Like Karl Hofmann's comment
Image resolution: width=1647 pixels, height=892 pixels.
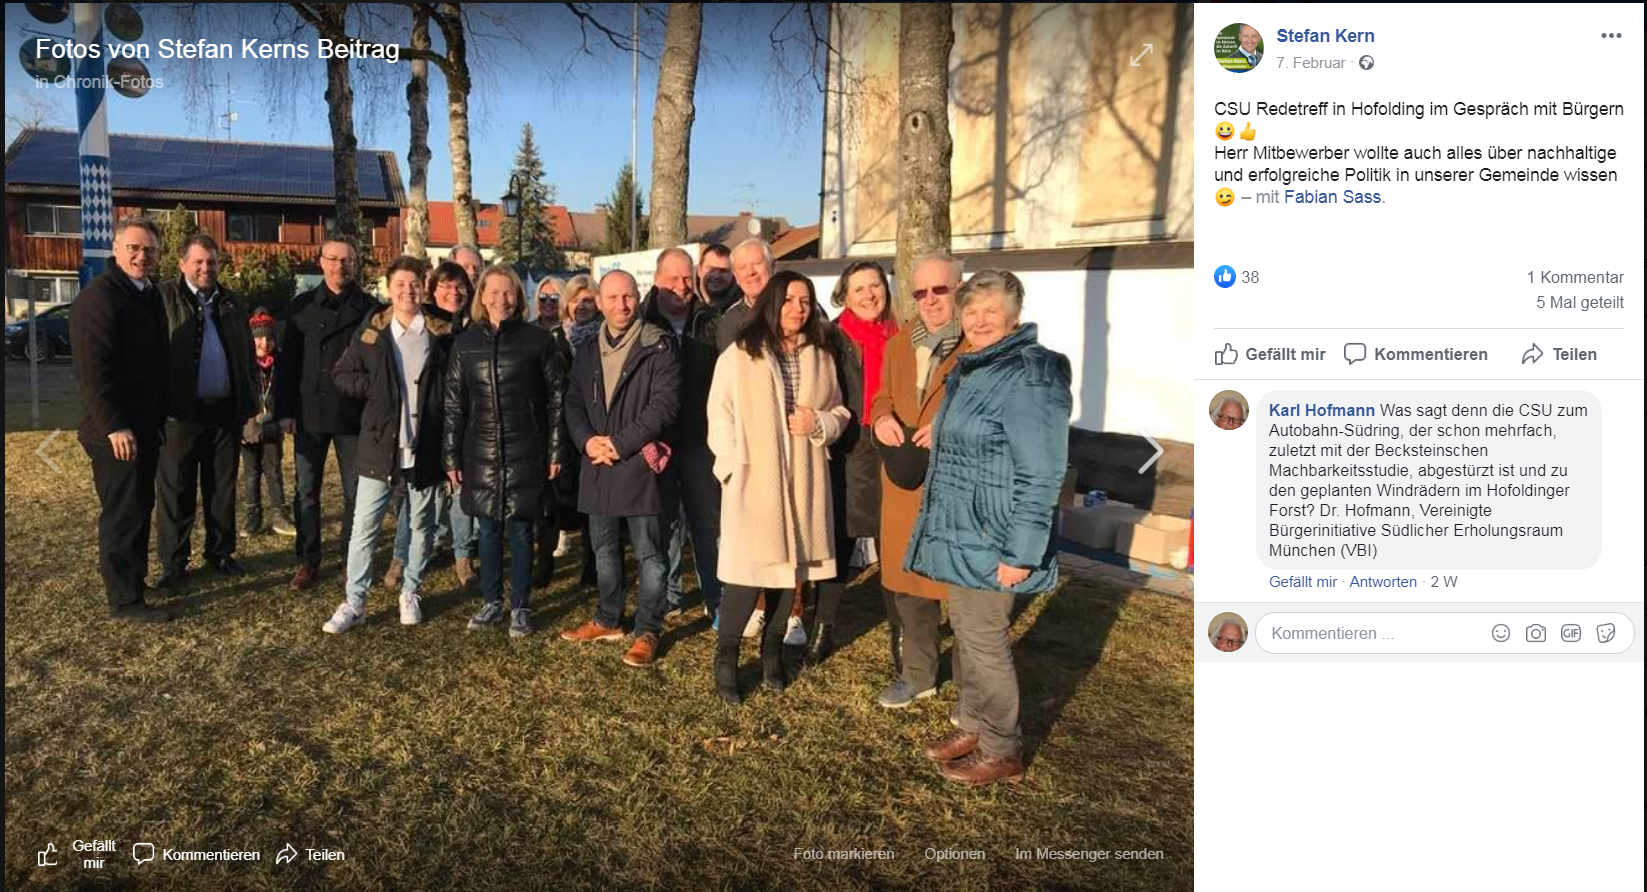[x=1303, y=582]
